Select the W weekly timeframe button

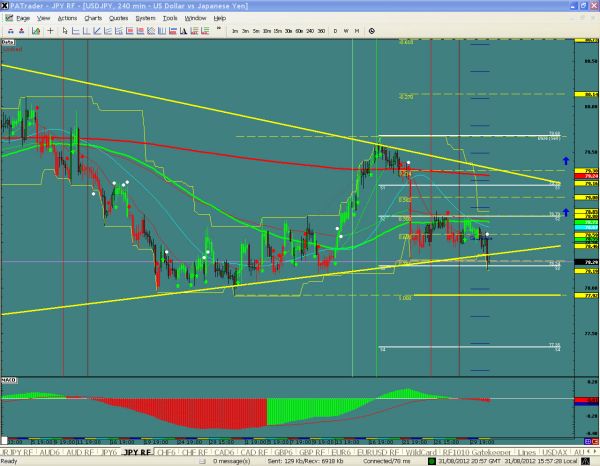347,31
